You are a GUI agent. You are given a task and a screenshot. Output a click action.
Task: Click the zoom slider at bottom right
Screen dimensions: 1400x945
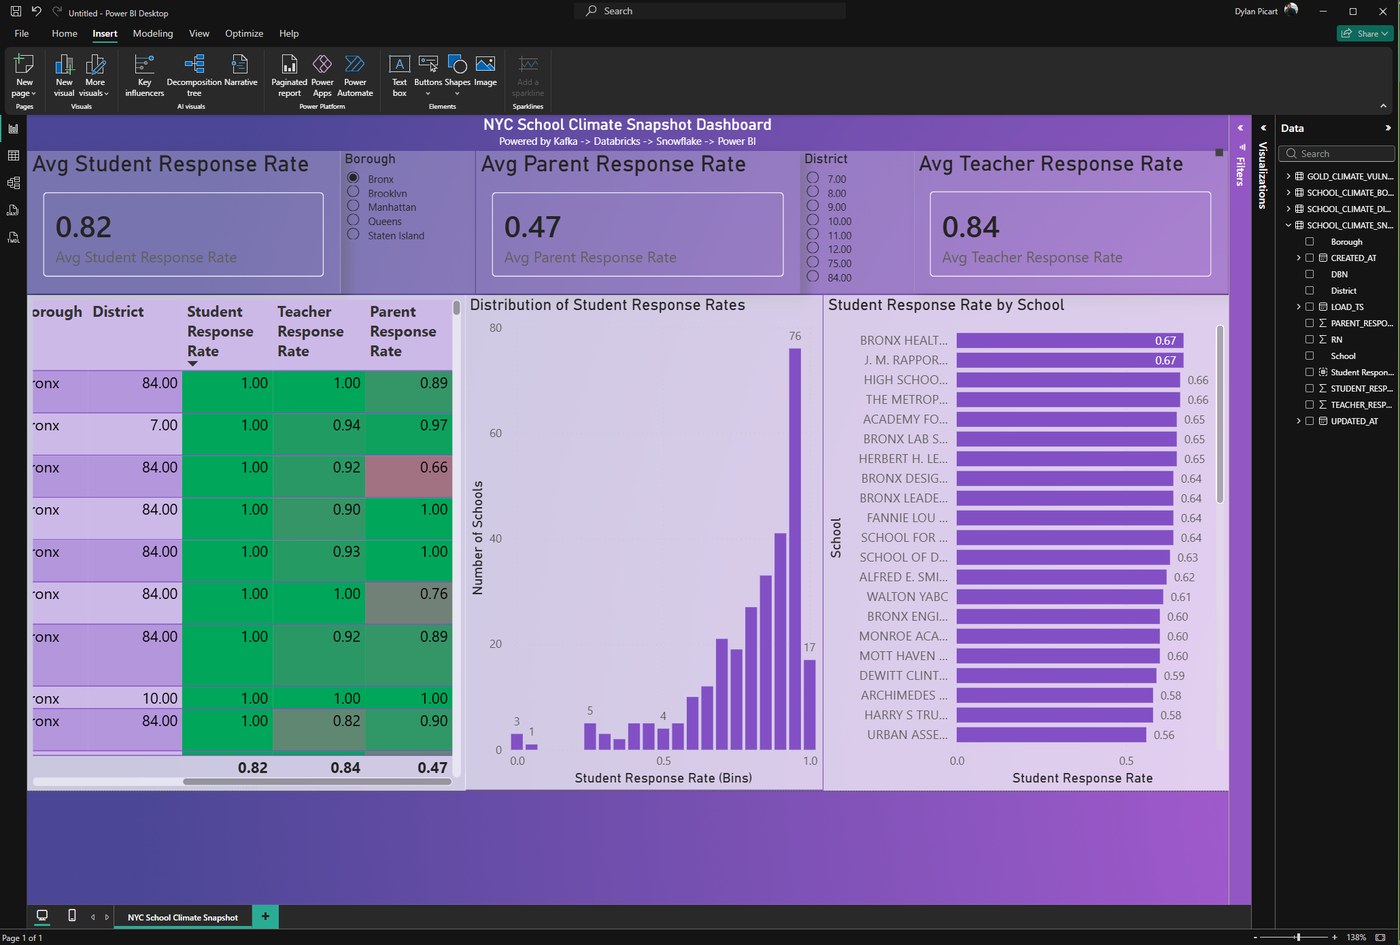pyautogui.click(x=1297, y=937)
